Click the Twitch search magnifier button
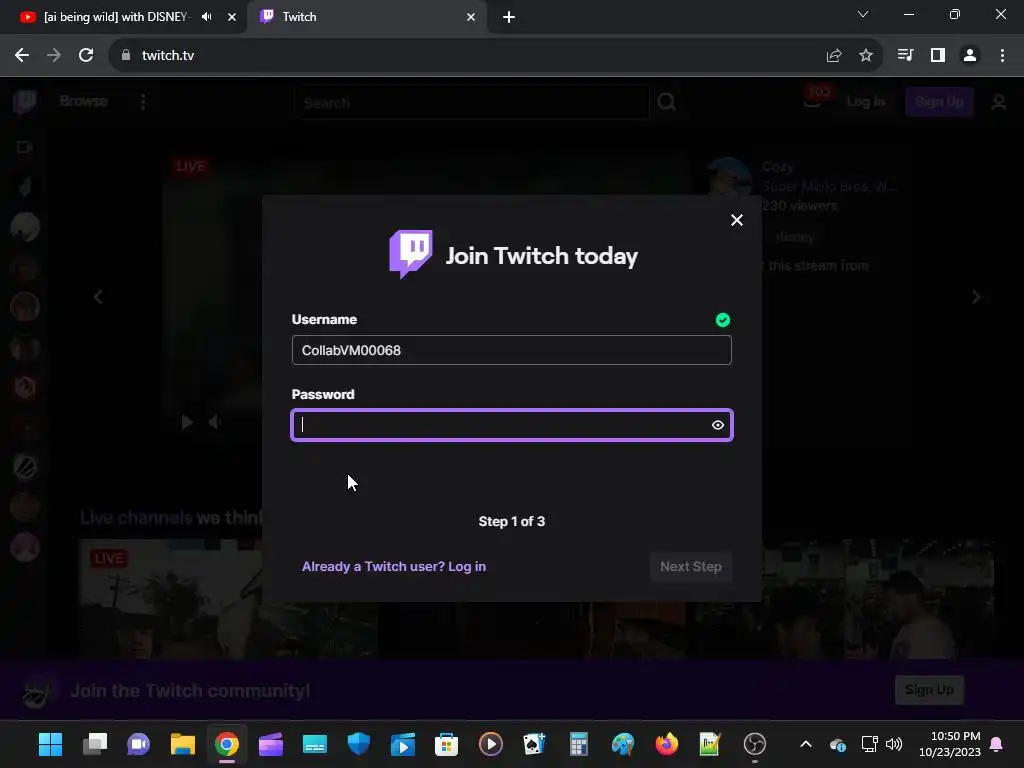The image size is (1024, 768). coord(666,102)
